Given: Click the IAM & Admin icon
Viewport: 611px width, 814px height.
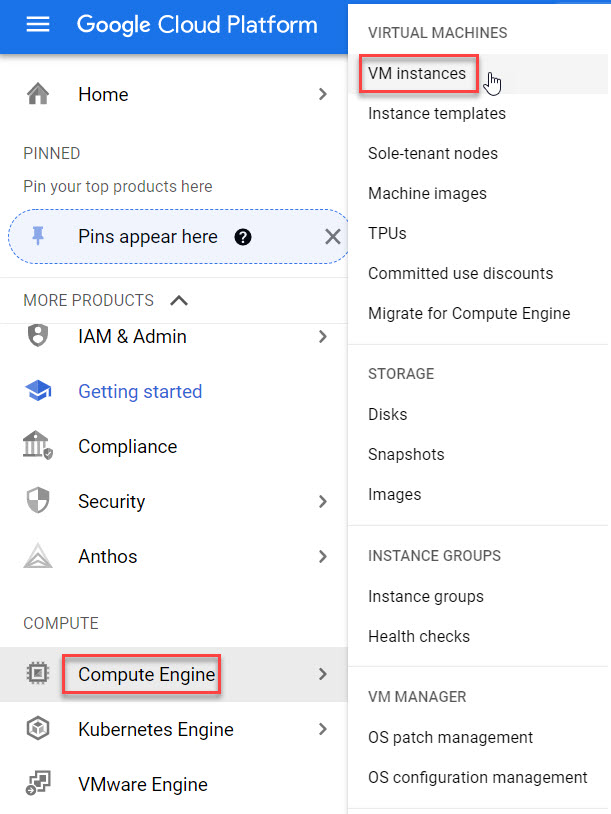Looking at the screenshot, I should (x=37, y=335).
